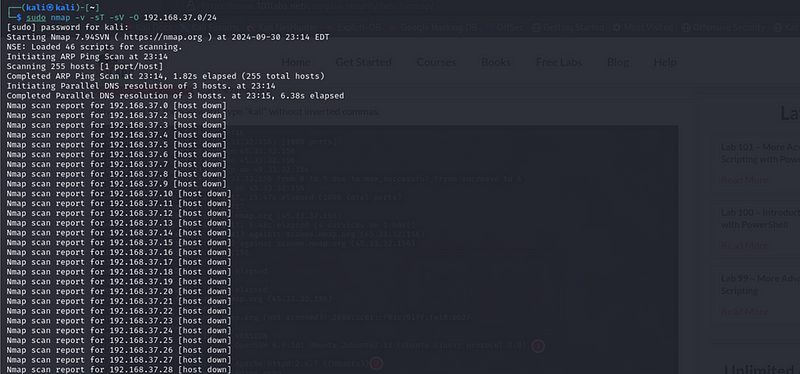
Task: Click the scan report line for 192.168.37.9
Action: 117,184
